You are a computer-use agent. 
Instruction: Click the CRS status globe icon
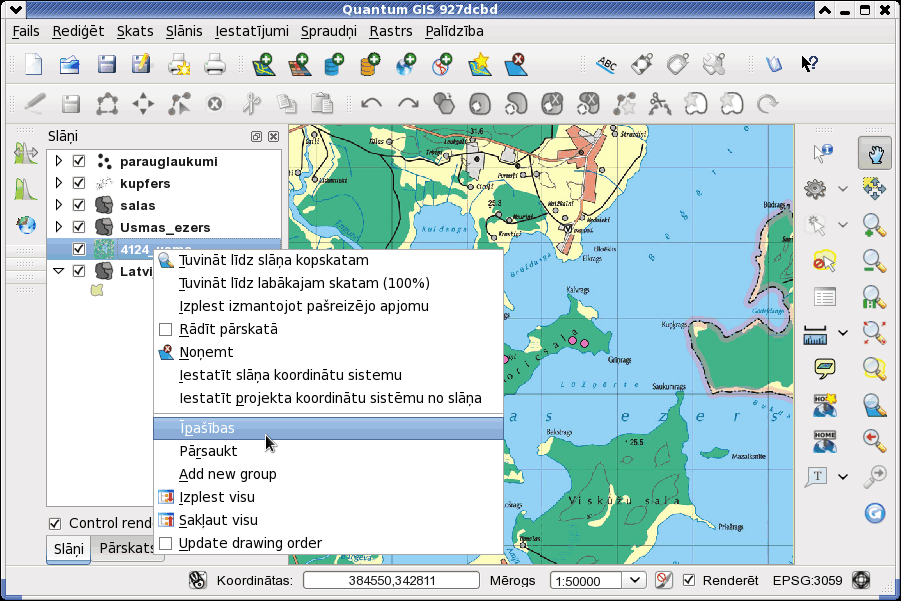pyautogui.click(x=861, y=580)
